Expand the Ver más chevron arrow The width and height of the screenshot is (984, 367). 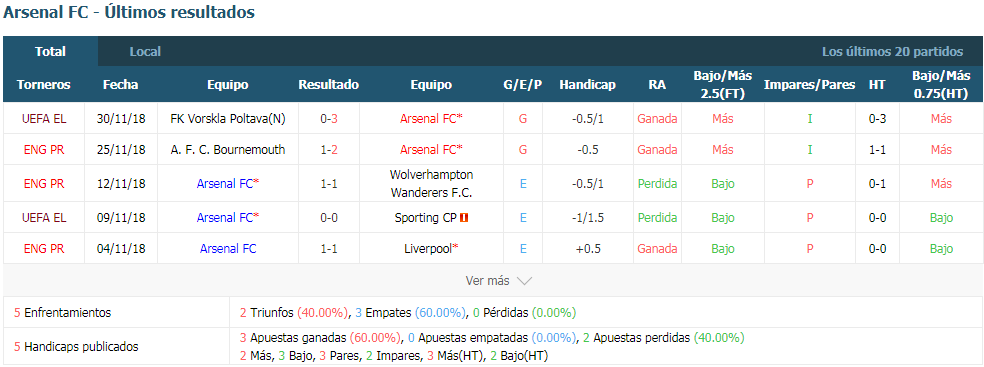(524, 281)
